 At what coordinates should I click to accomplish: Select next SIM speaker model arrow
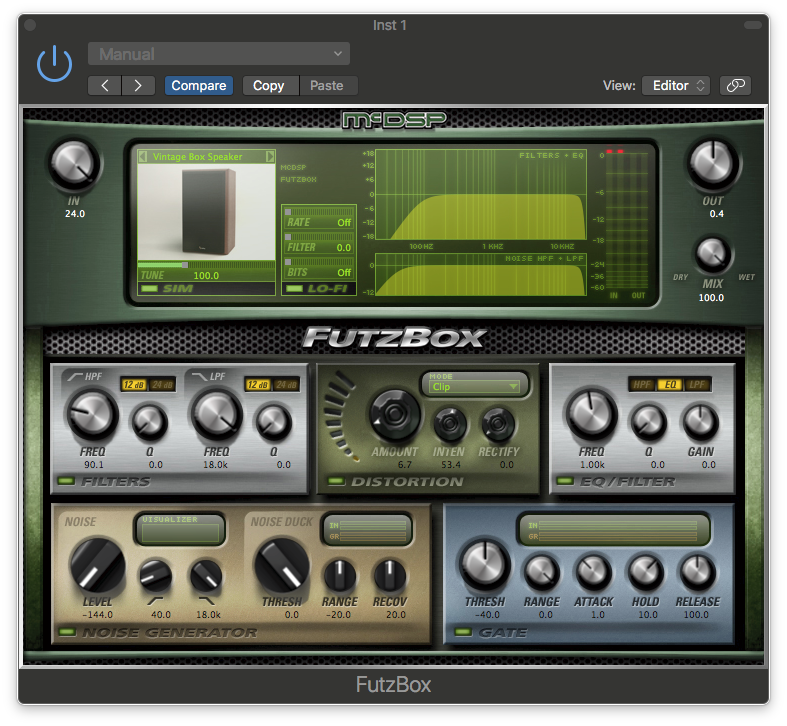click(x=270, y=156)
